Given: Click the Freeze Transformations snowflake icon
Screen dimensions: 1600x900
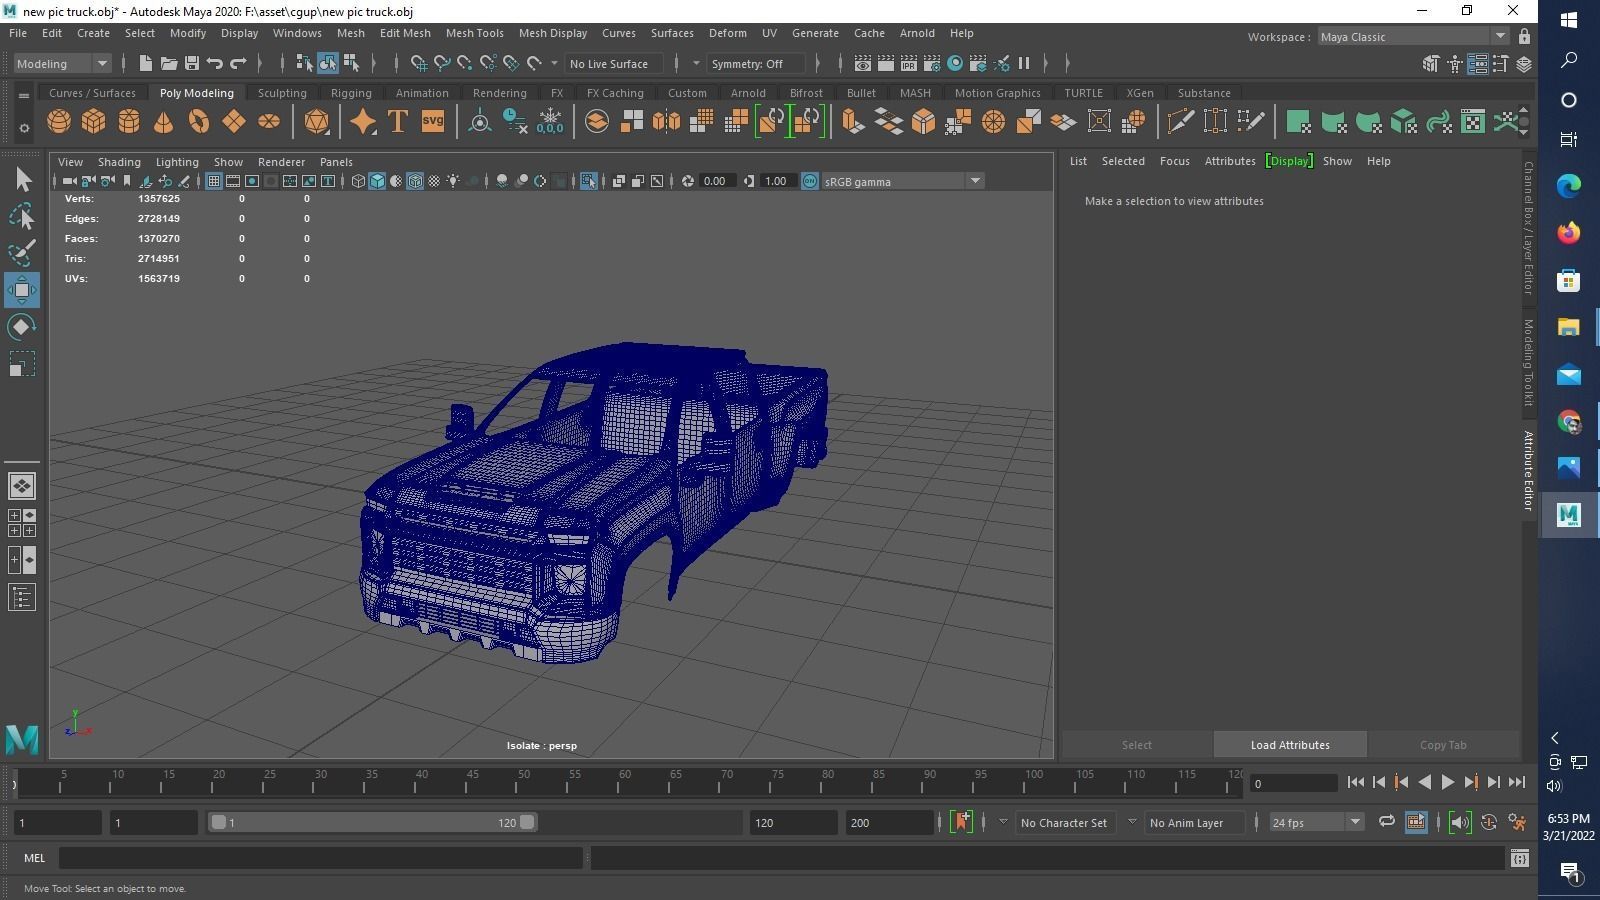Looking at the screenshot, I should click(x=550, y=122).
